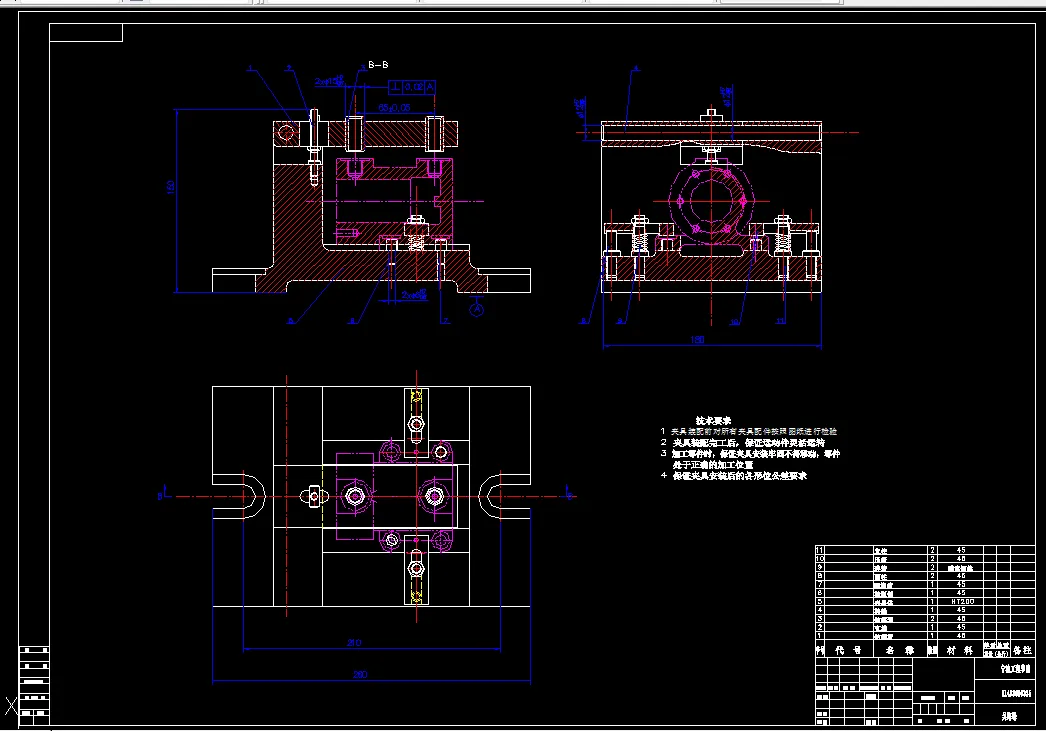The width and height of the screenshot is (1046, 731).
Task: Pick the 2xφ15 hole dimension text
Action: click(329, 81)
